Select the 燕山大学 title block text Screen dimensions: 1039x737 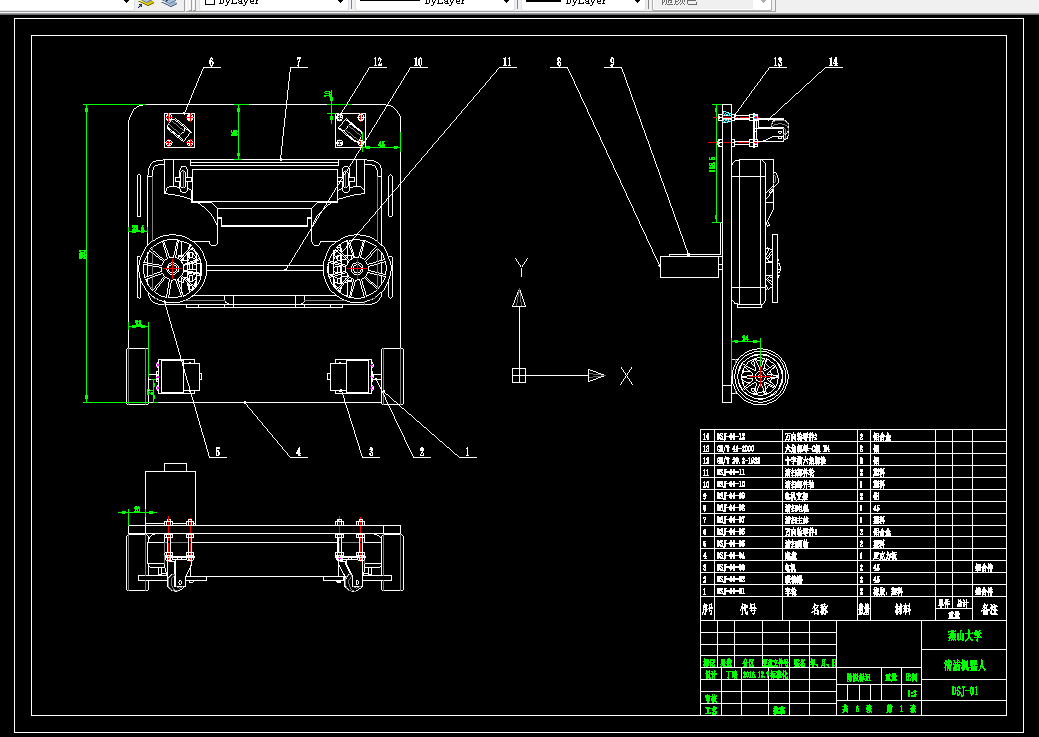[964, 636]
